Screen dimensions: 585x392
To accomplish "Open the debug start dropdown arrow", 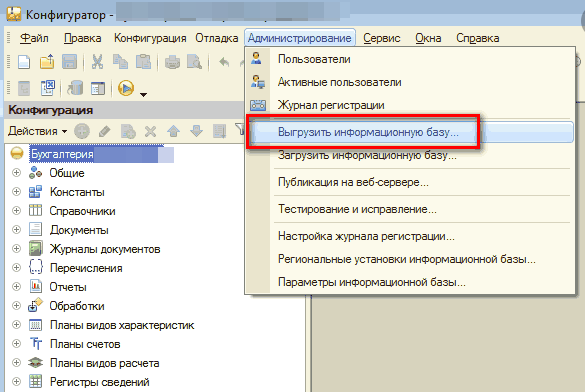I will 143,95.
